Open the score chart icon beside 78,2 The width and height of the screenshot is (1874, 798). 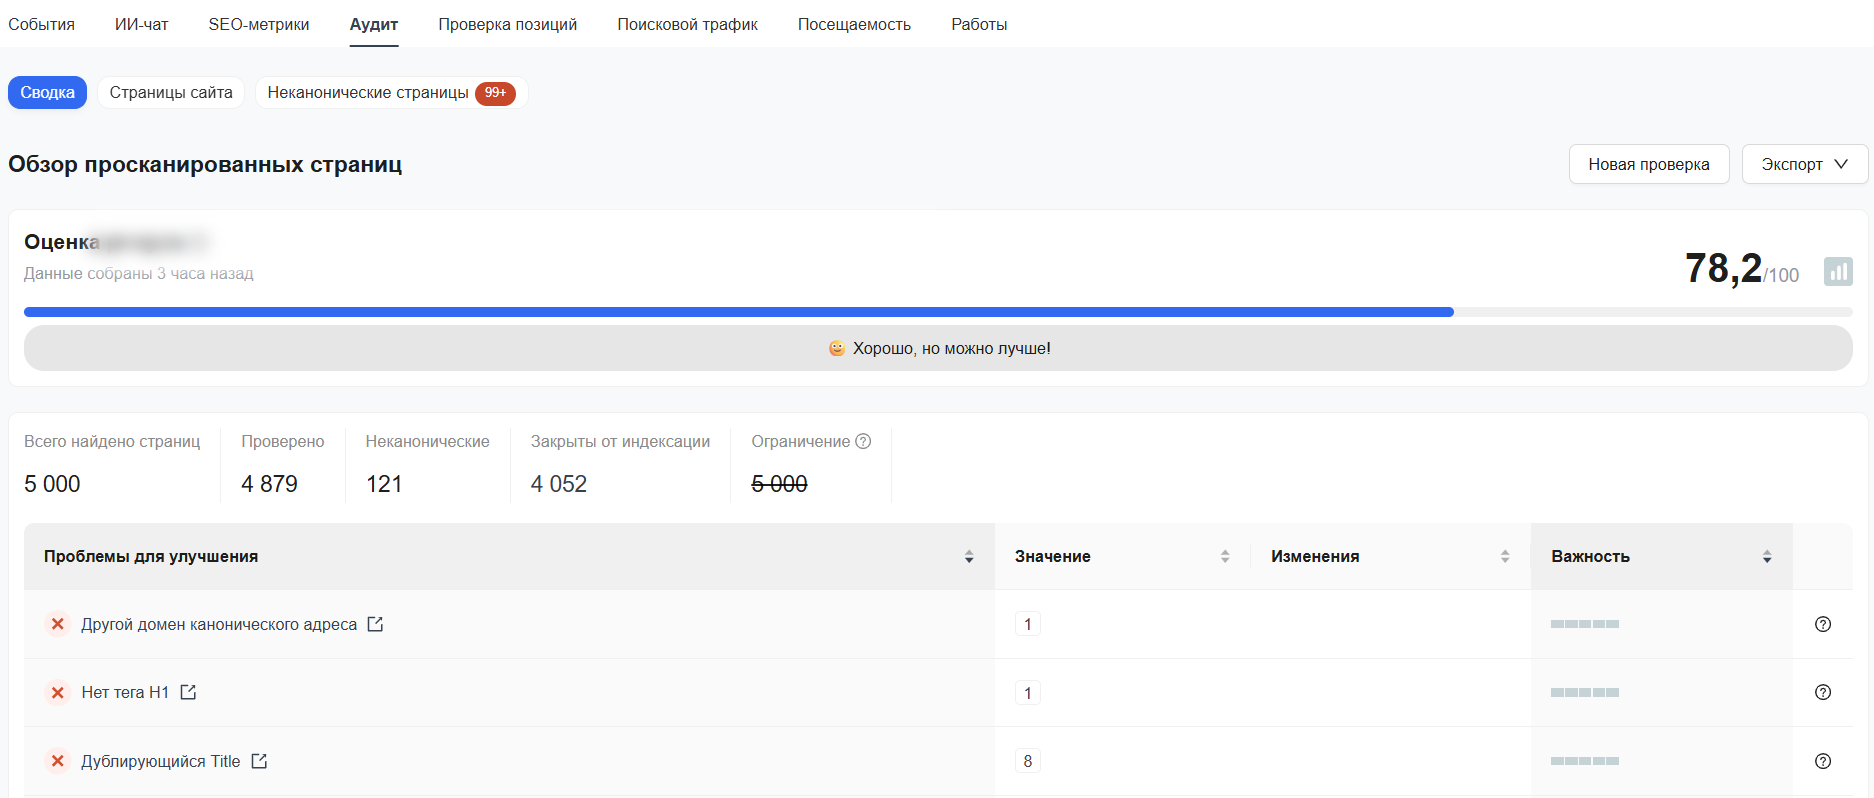tap(1837, 271)
